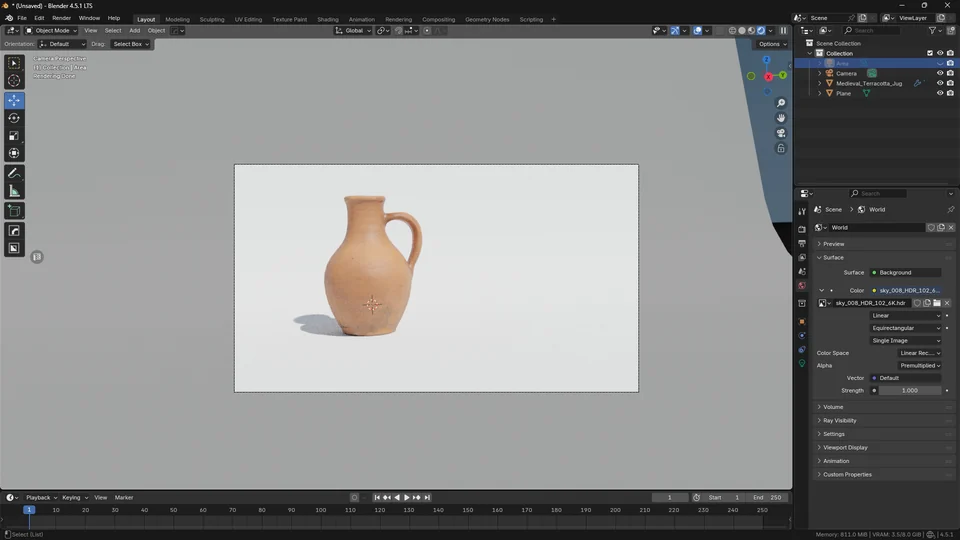
Task: Open the Output properties tab
Action: tap(802, 244)
